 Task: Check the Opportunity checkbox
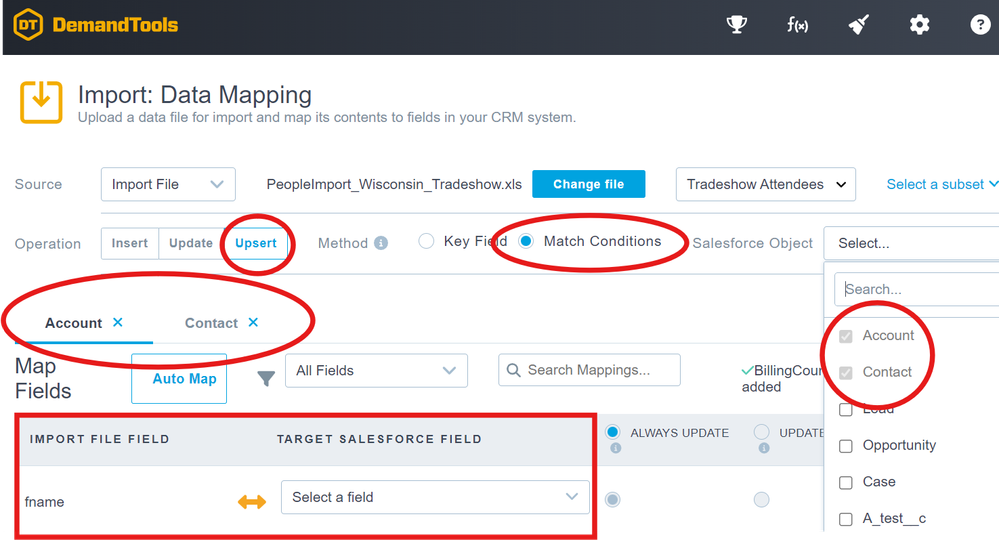point(846,445)
